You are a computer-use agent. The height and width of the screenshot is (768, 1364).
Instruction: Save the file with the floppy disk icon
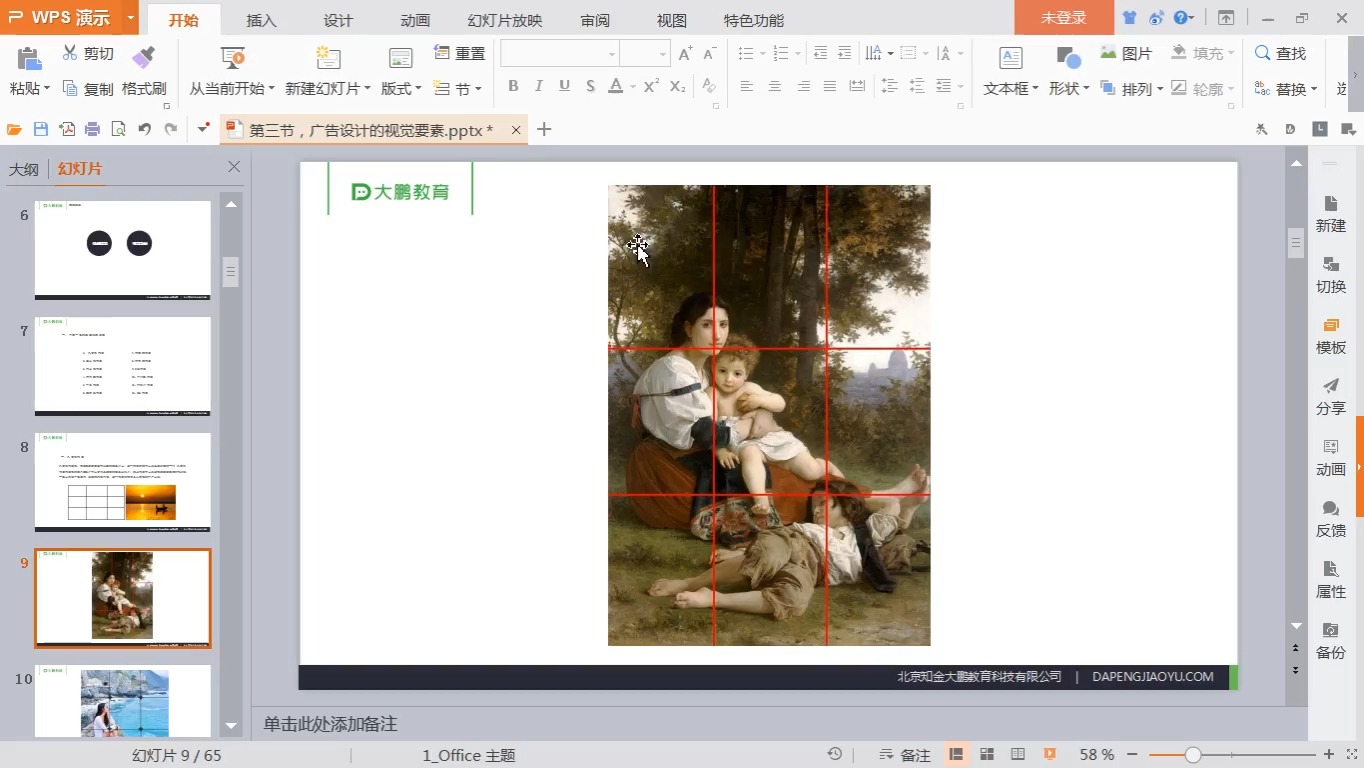(41, 129)
